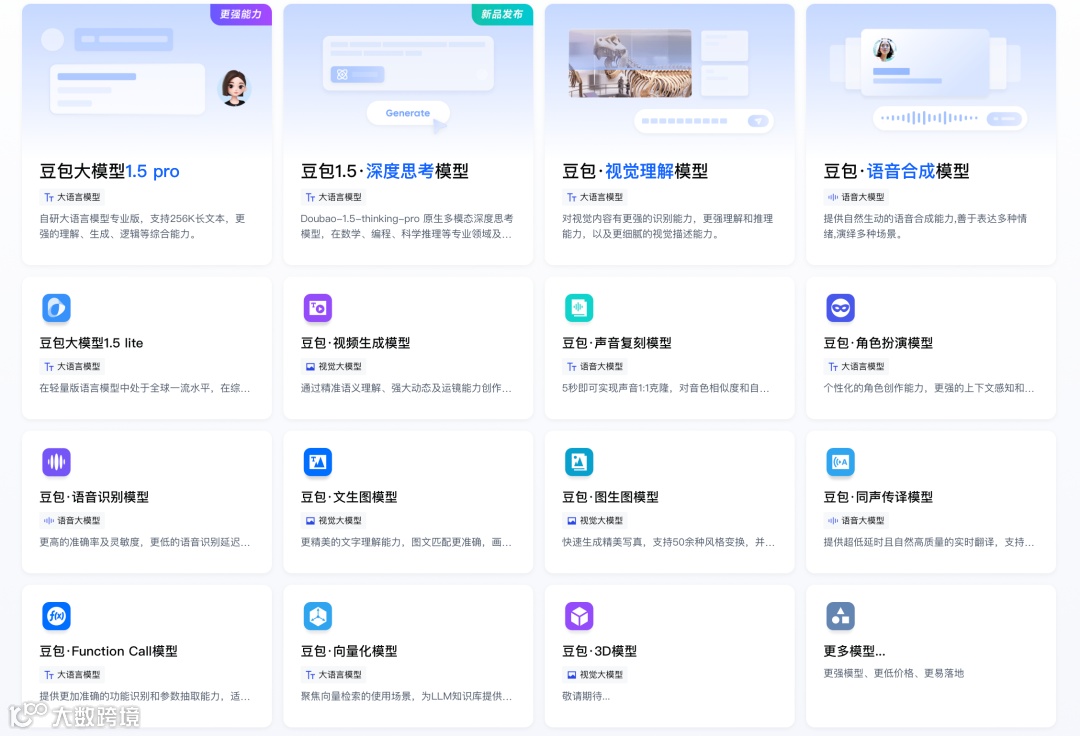The height and width of the screenshot is (736, 1080).
Task: Click the 敬请期待... text on 3D模型 card
Action: pos(586,696)
